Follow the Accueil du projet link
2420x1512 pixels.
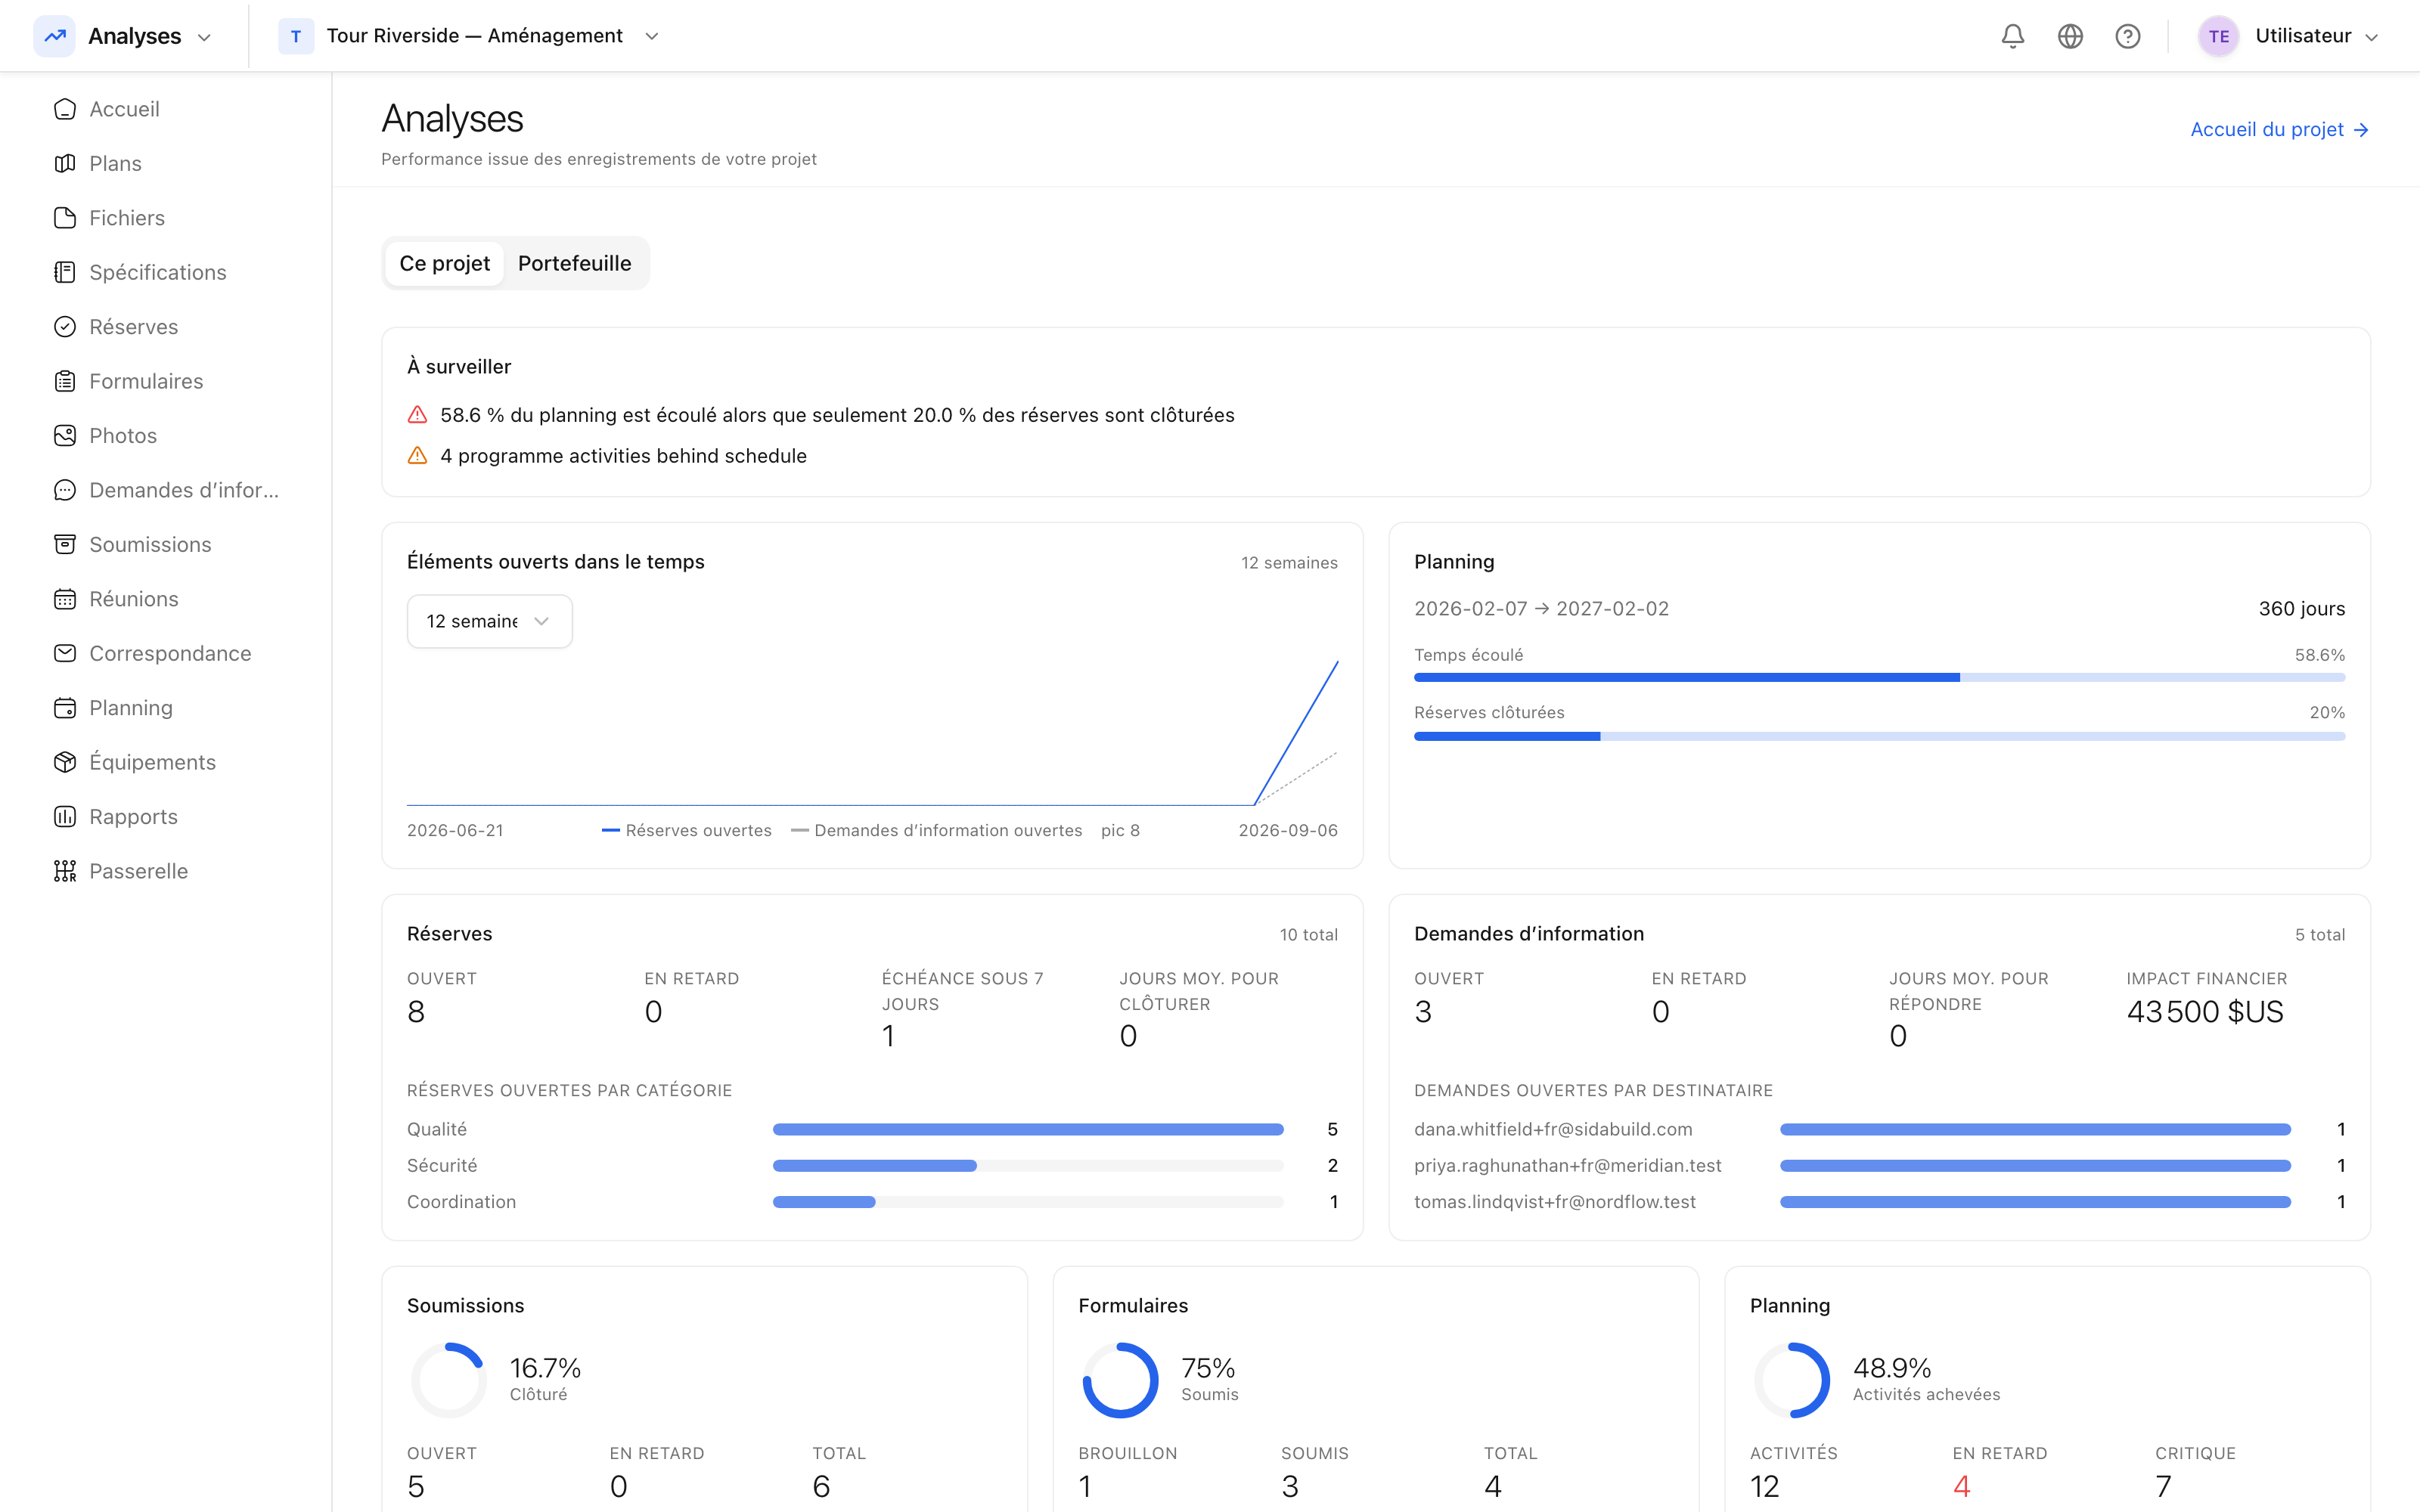[x=2279, y=129]
